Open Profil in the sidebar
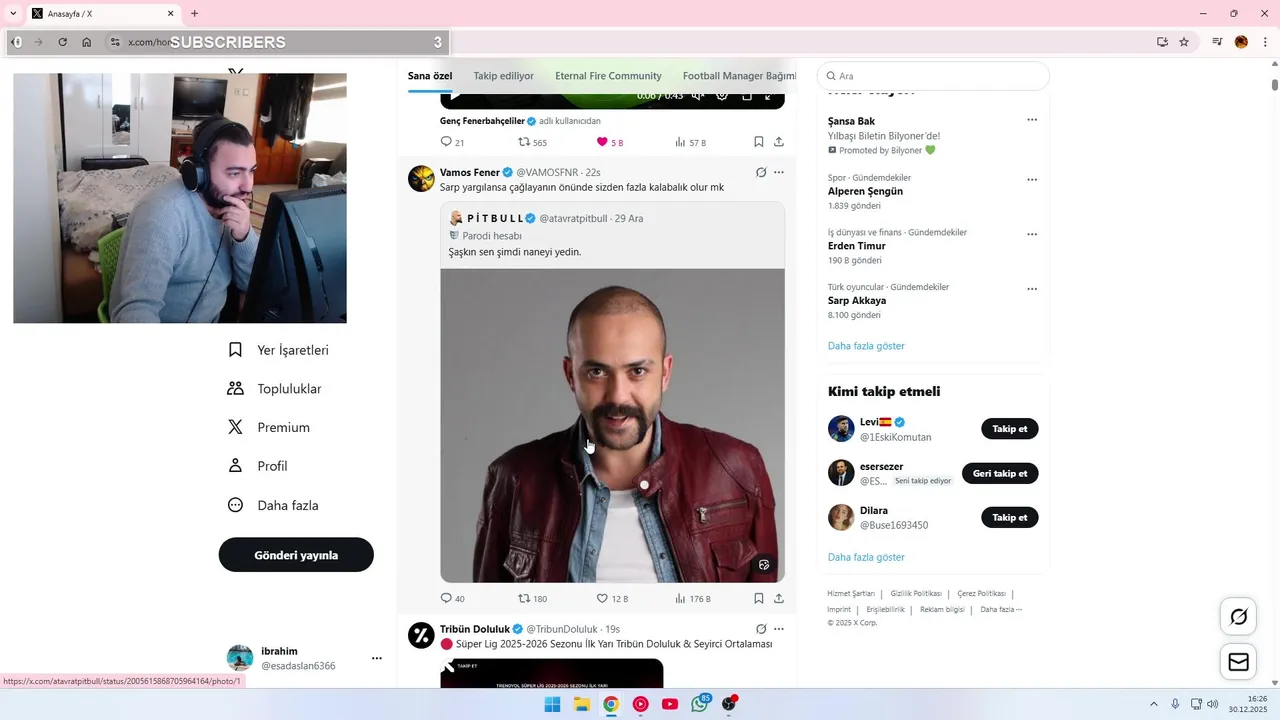The height and width of the screenshot is (720, 1280). coord(257,466)
